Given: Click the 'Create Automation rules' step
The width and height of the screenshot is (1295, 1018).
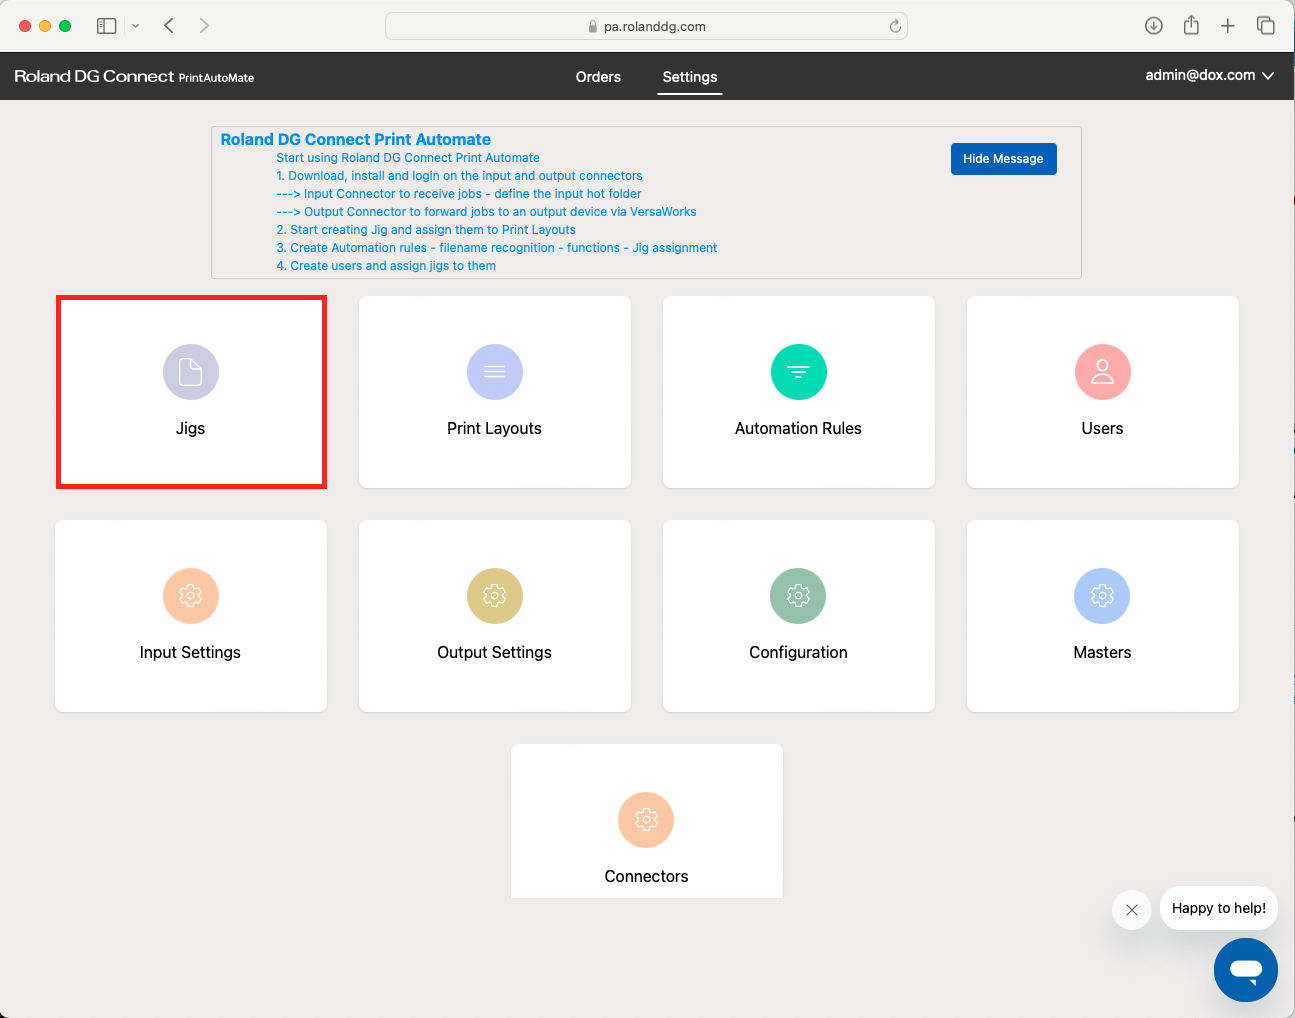Looking at the screenshot, I should [x=497, y=248].
